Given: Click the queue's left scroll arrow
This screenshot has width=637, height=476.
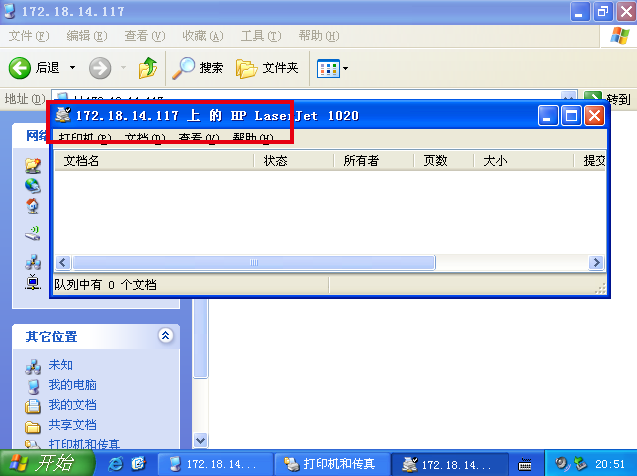Looking at the screenshot, I should 63,263.
